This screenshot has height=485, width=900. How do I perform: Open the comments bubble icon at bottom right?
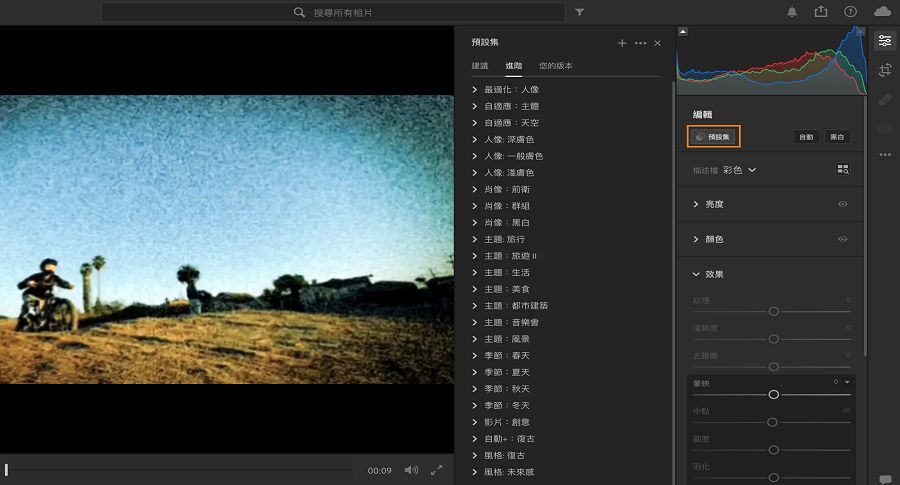(x=885, y=479)
